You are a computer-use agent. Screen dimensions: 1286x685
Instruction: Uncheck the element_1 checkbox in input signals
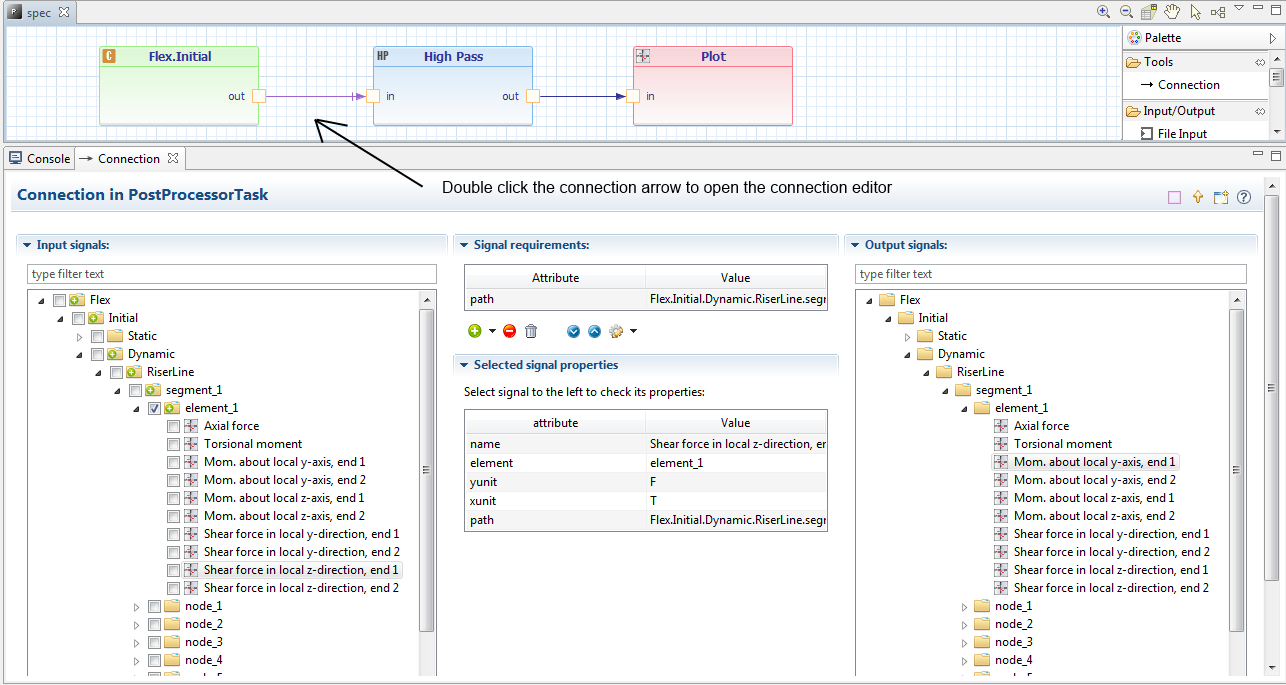[154, 408]
